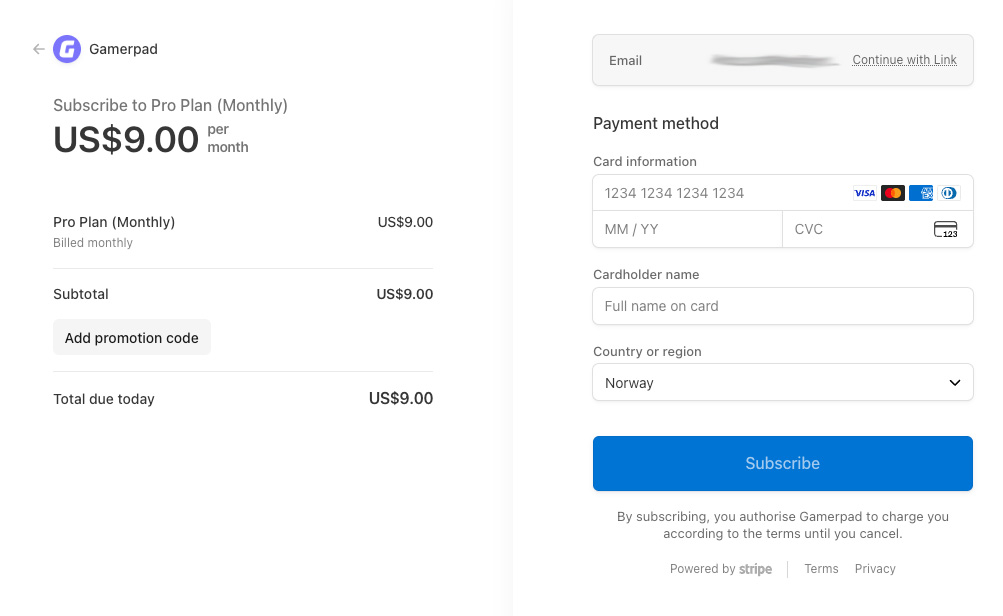
Task: Click the Mastercard icon
Action: (893, 193)
